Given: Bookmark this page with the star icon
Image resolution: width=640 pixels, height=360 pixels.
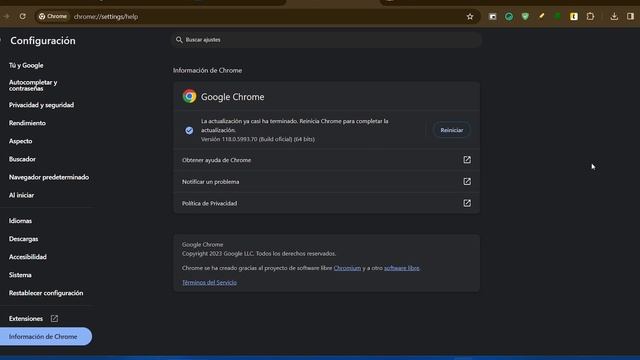Looking at the screenshot, I should point(470,17).
